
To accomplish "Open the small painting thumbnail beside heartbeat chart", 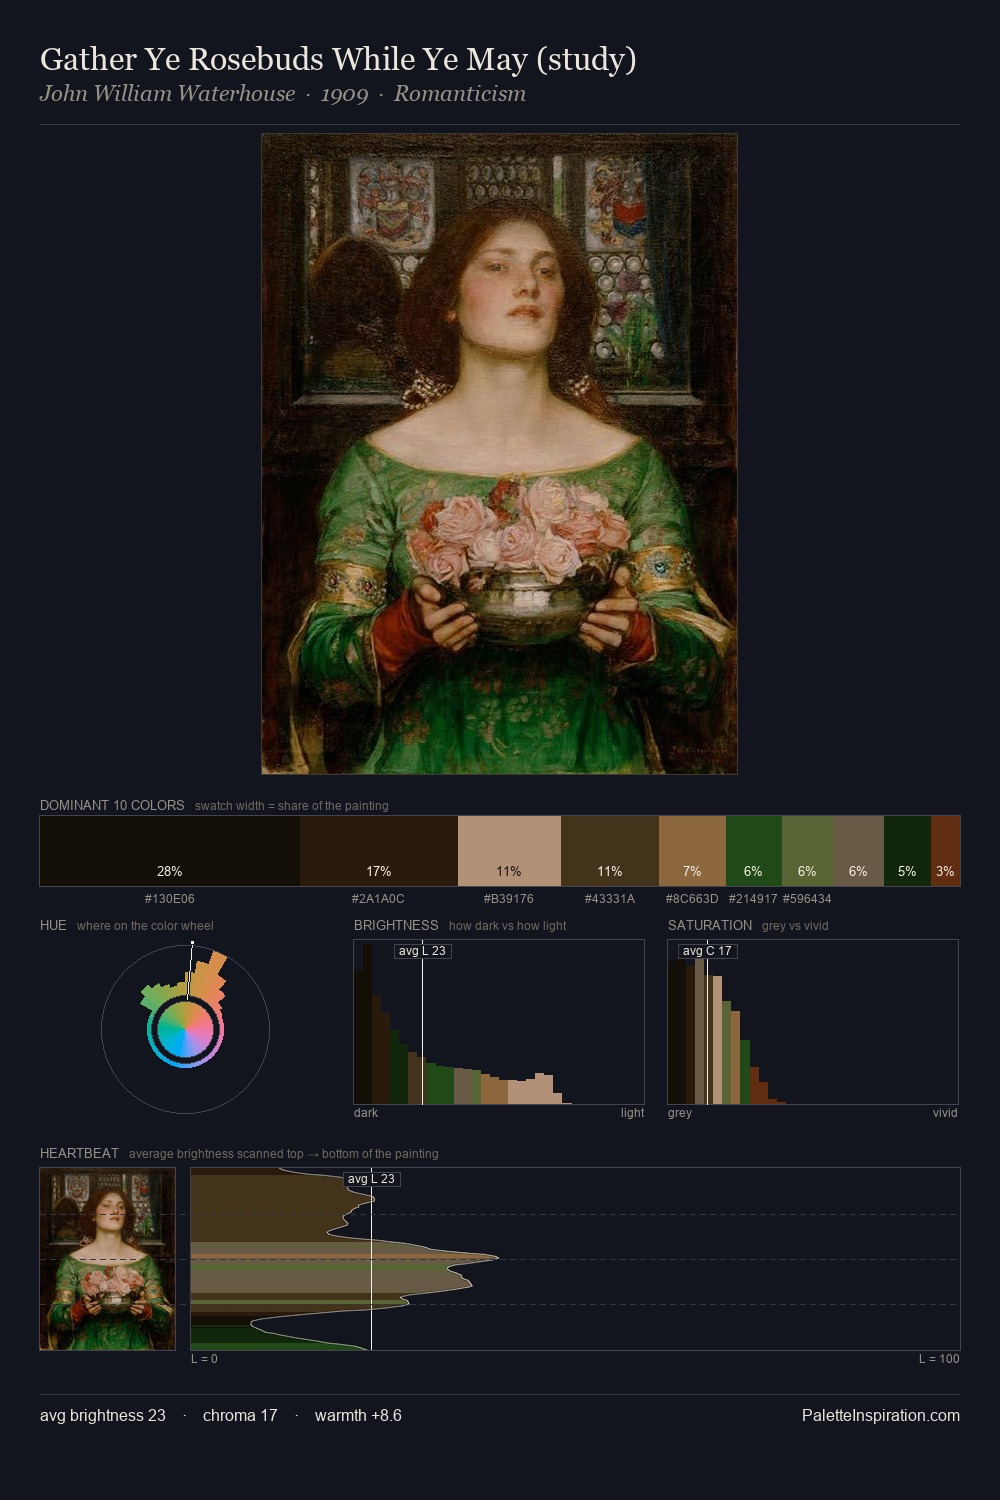I will [108, 1259].
